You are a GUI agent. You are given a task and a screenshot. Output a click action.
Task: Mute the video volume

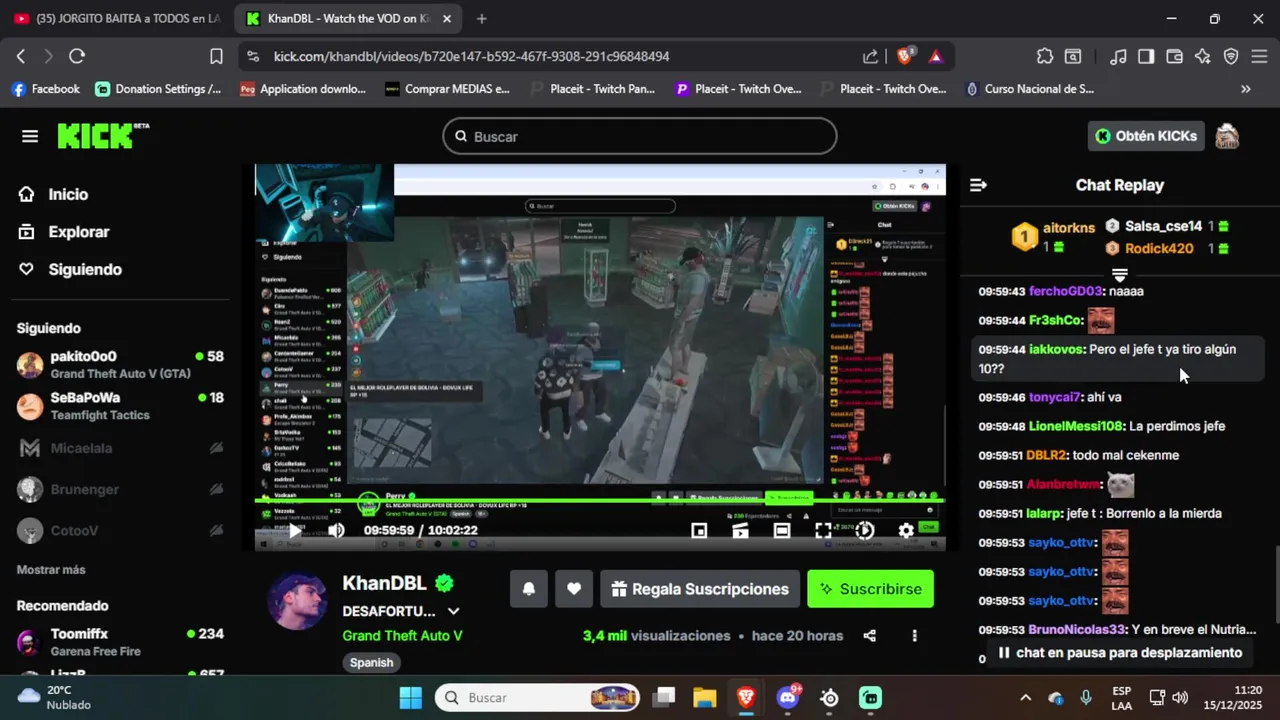tap(336, 531)
